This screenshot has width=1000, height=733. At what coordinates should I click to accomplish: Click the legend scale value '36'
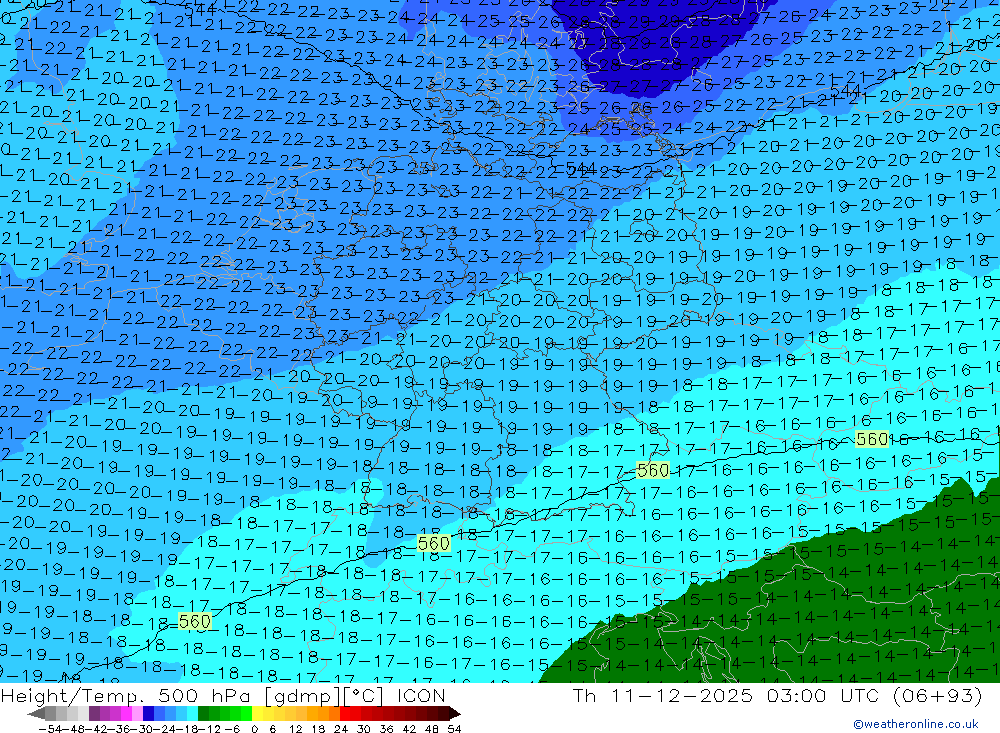point(386,729)
